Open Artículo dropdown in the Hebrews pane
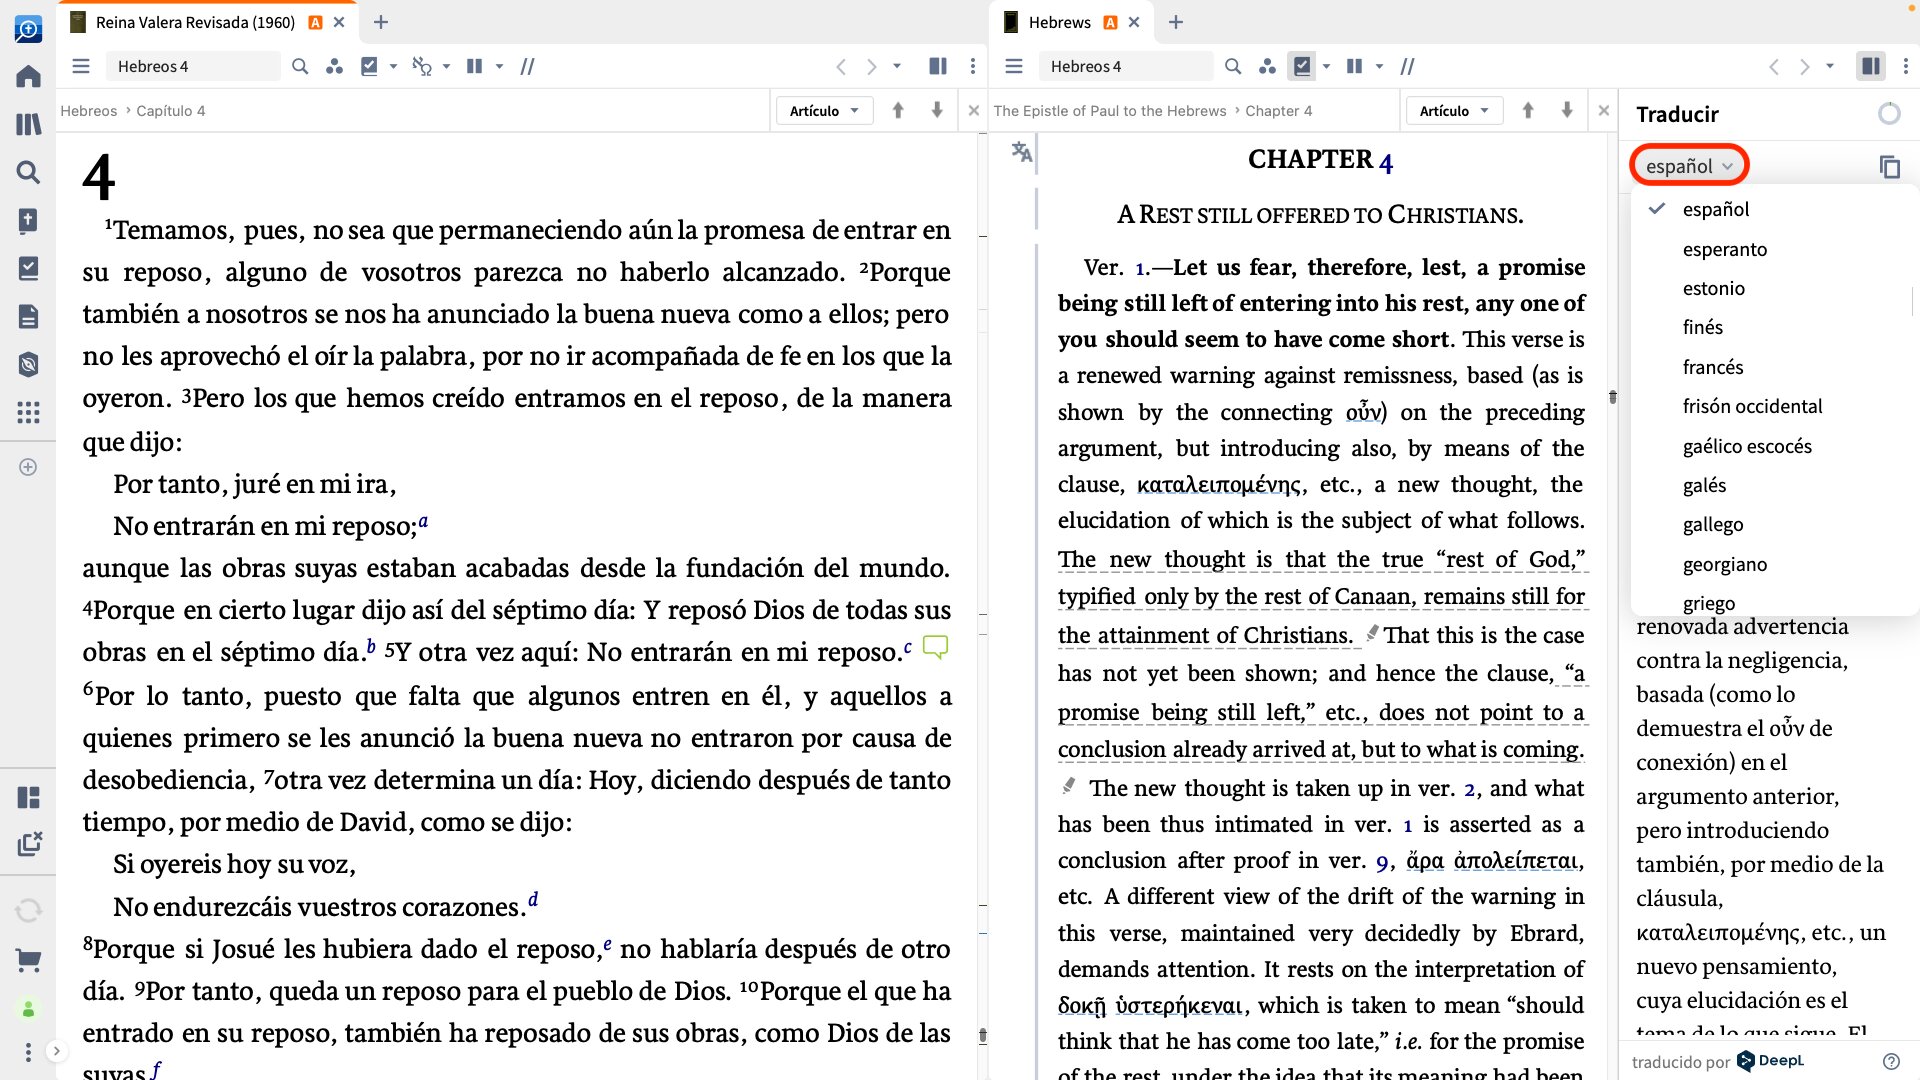This screenshot has height=1080, width=1920. 1454,111
